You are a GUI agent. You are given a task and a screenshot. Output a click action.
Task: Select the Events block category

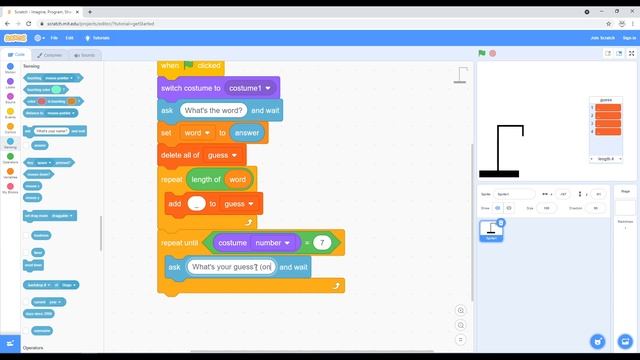pyautogui.click(x=10, y=113)
